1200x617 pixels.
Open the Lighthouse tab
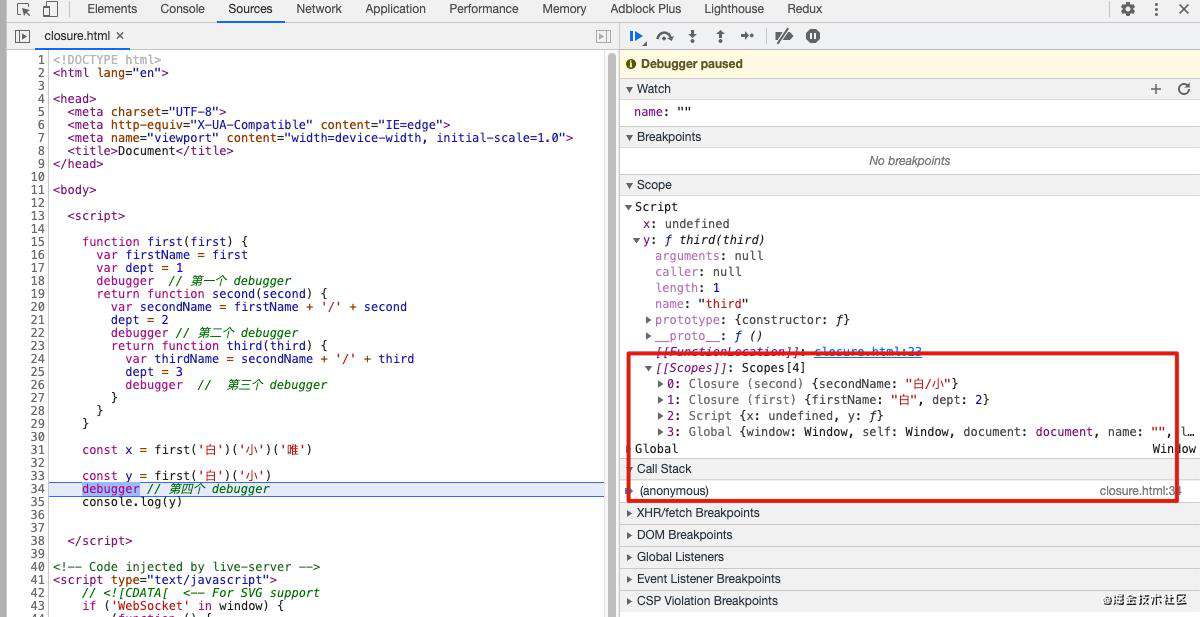tap(734, 9)
